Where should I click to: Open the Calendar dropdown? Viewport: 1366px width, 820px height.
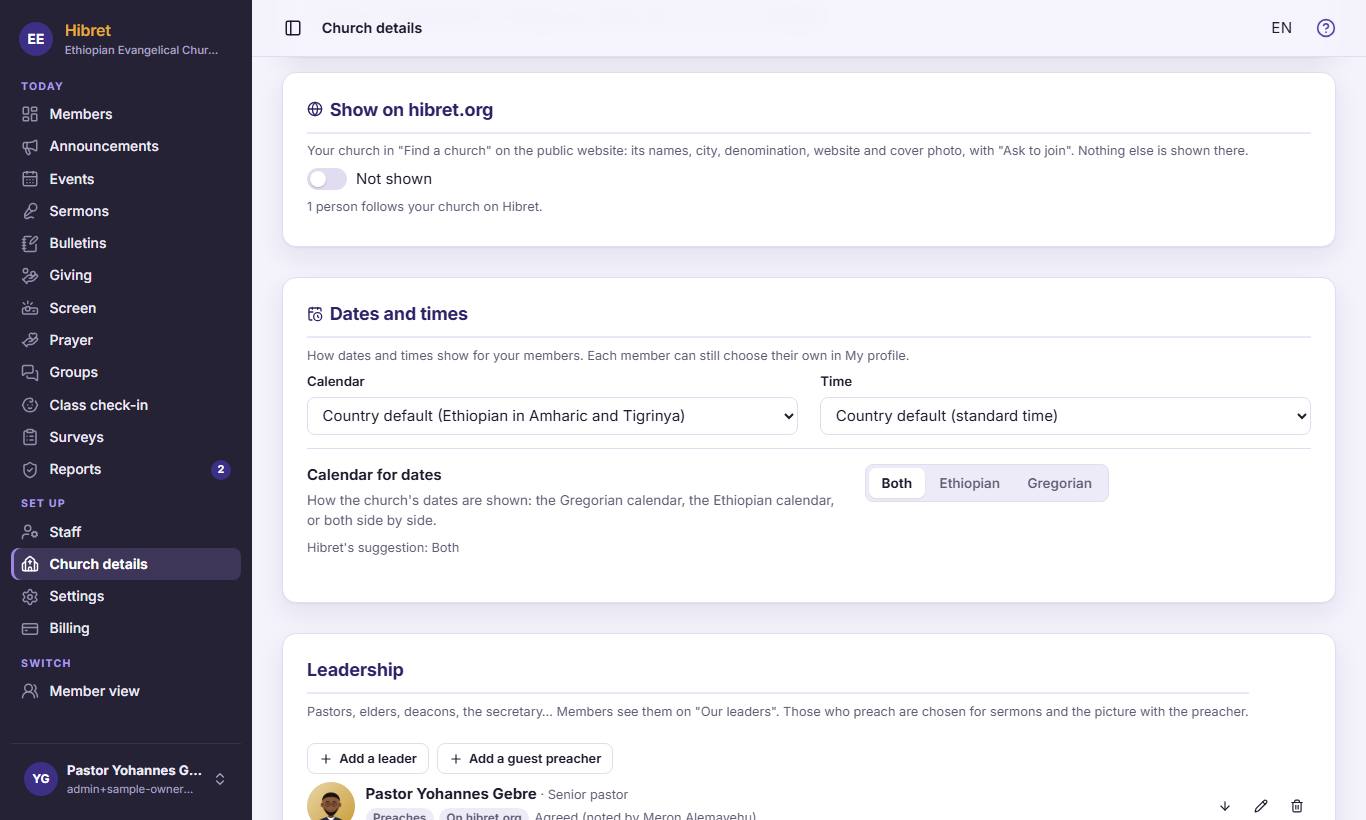tap(552, 416)
